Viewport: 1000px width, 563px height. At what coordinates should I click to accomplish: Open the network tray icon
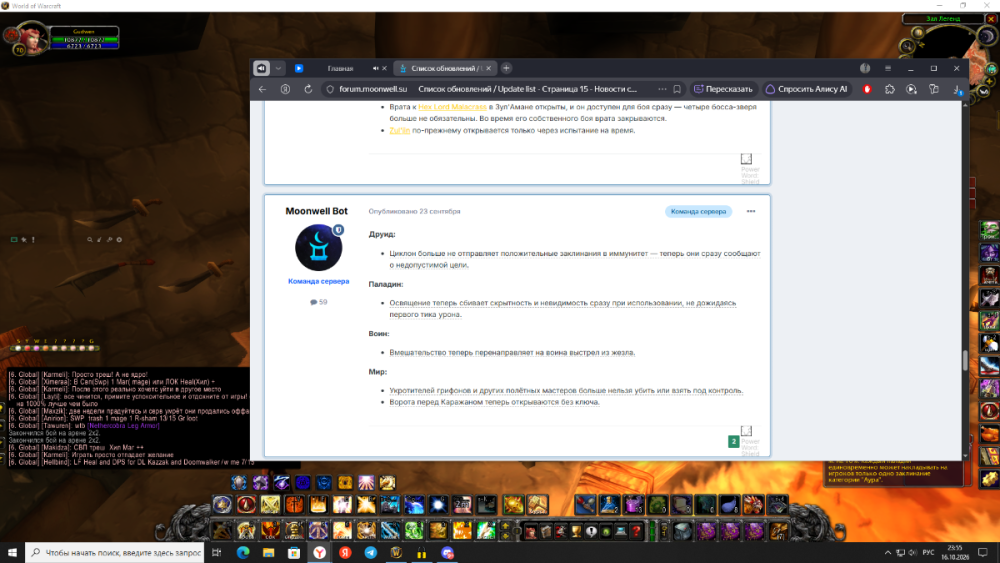(x=901, y=553)
